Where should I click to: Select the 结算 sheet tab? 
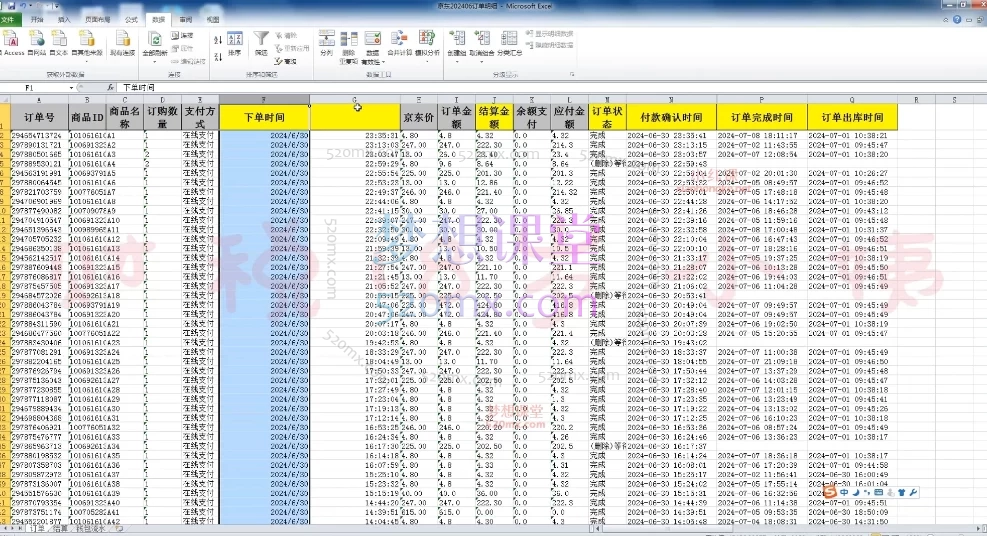(x=60, y=529)
